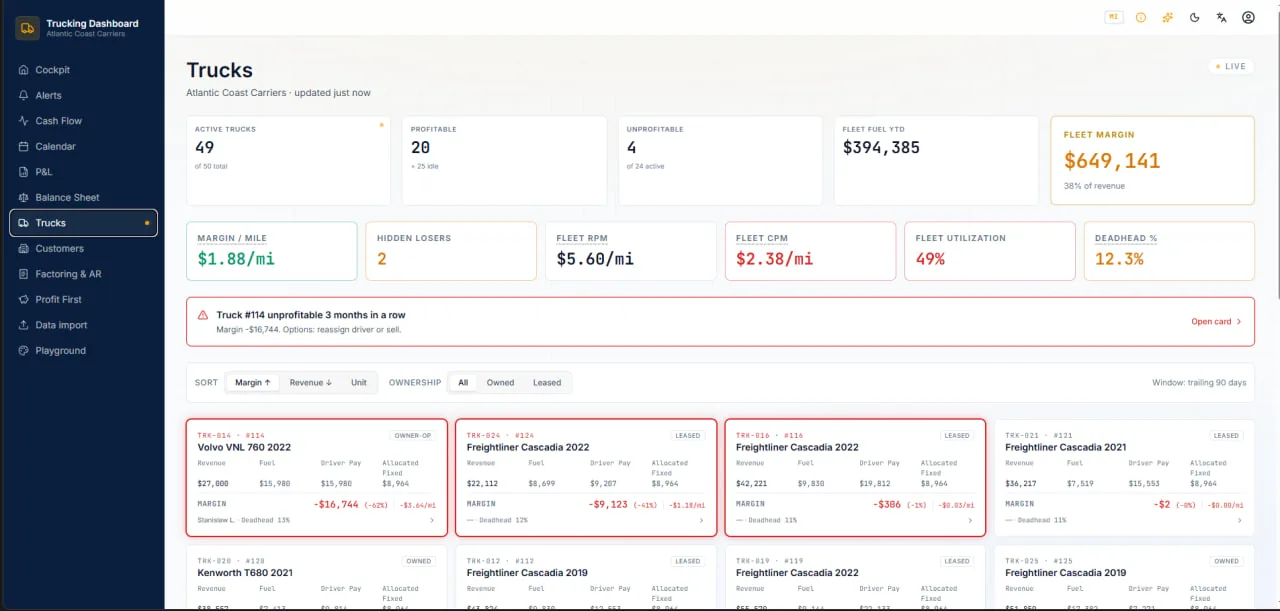1280x611 pixels.
Task: Open the Margin / Mile $1.88/mi card
Action: coord(272,251)
